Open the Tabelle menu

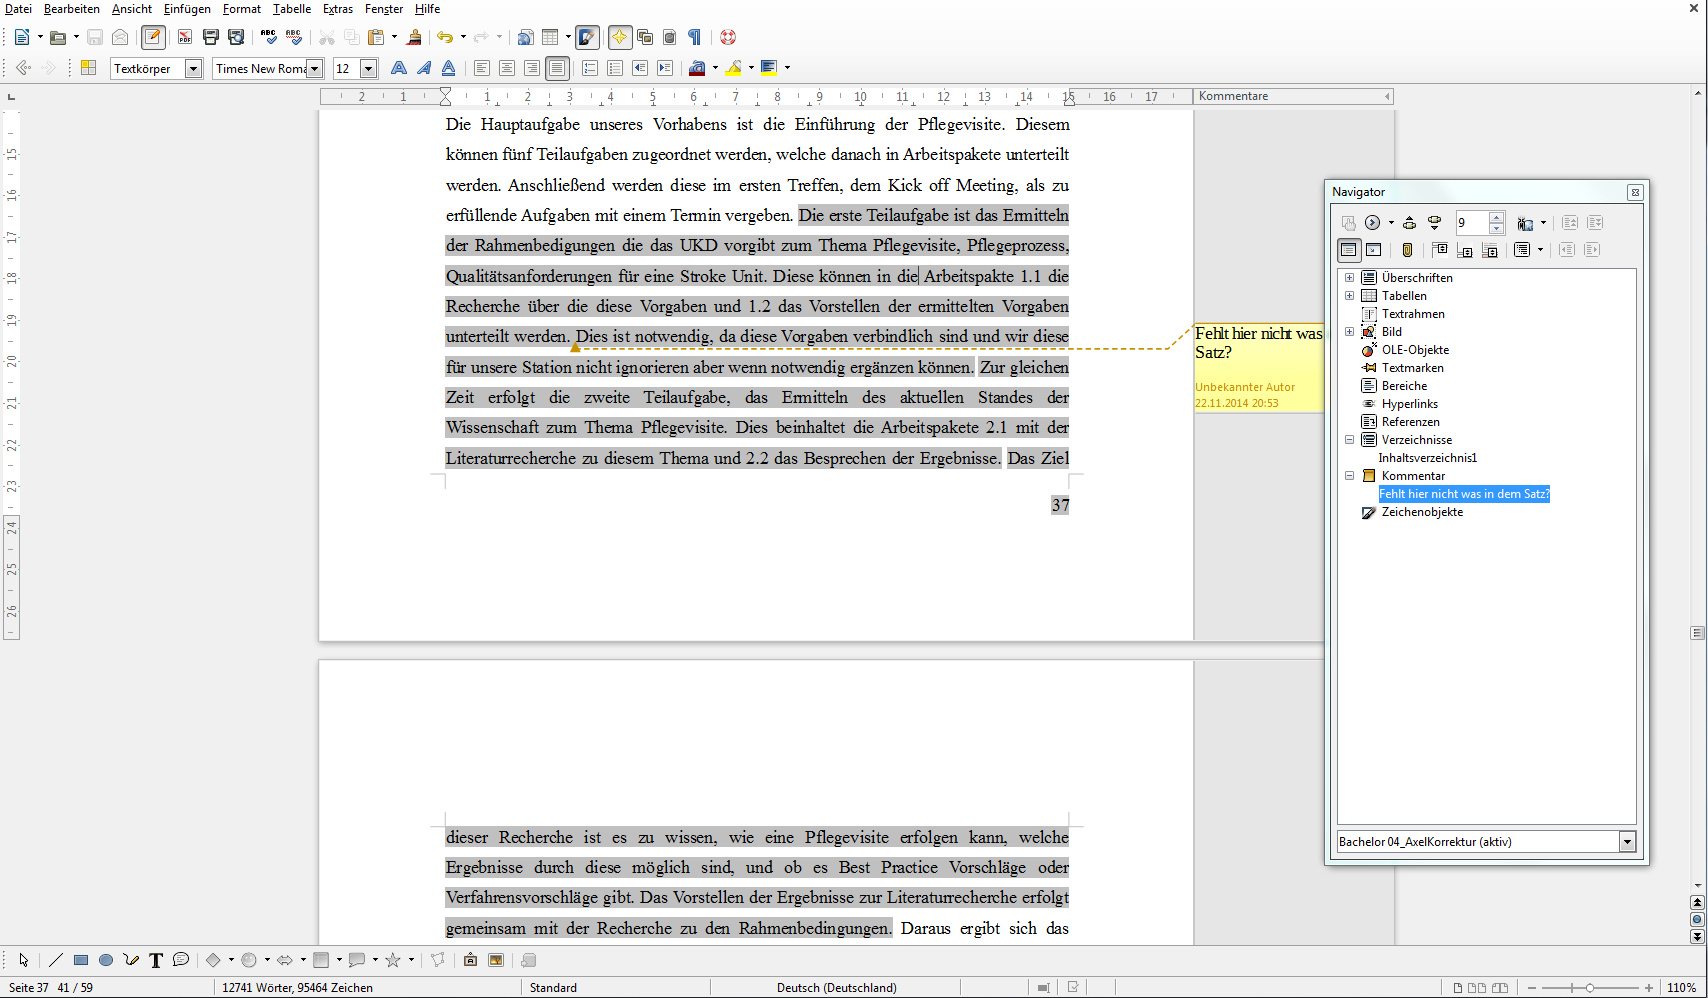(292, 9)
